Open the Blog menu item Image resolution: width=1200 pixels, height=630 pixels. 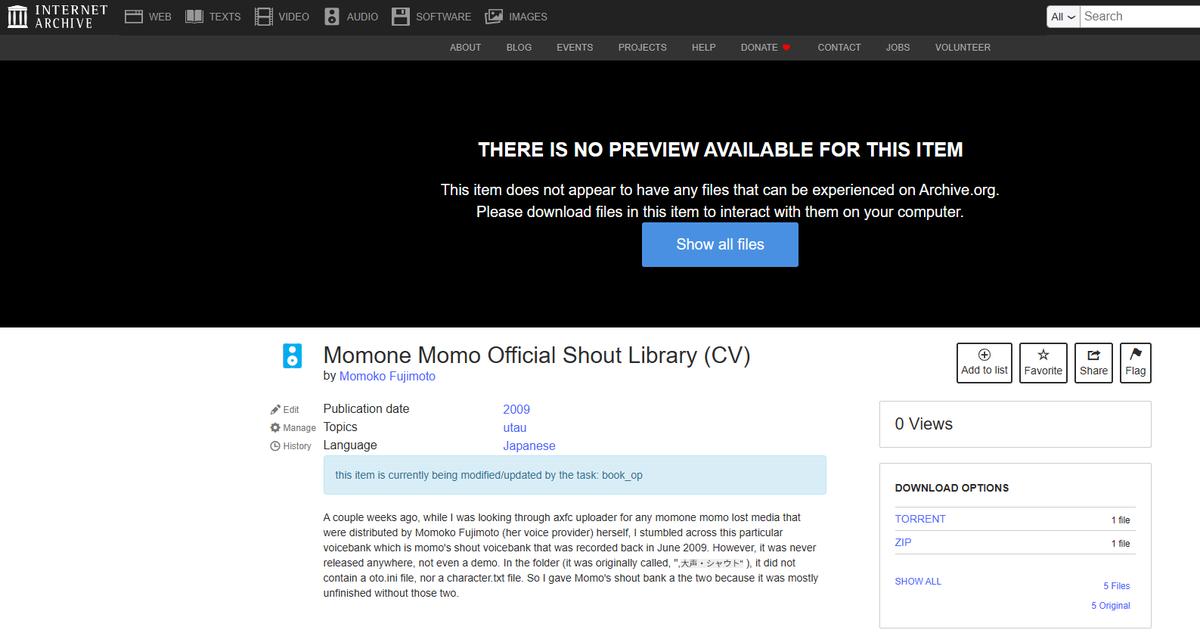tap(519, 47)
